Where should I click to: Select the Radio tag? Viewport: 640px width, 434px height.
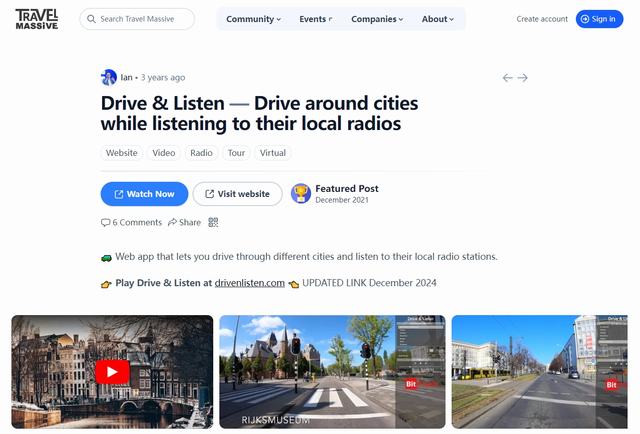pyautogui.click(x=201, y=153)
